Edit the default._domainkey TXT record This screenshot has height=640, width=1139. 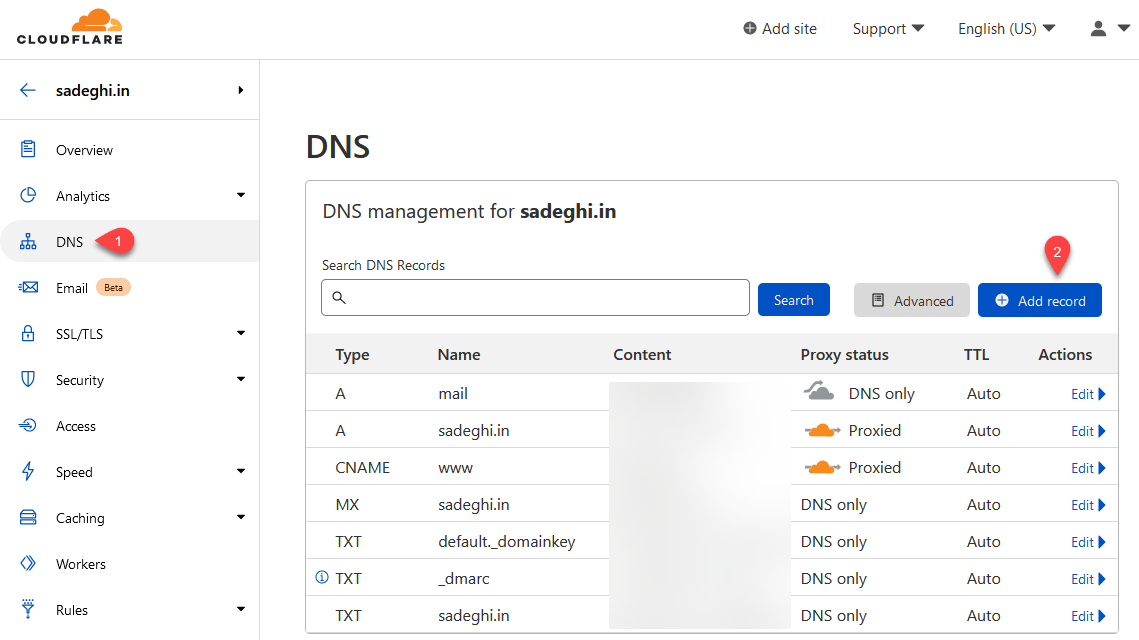(x=1088, y=542)
